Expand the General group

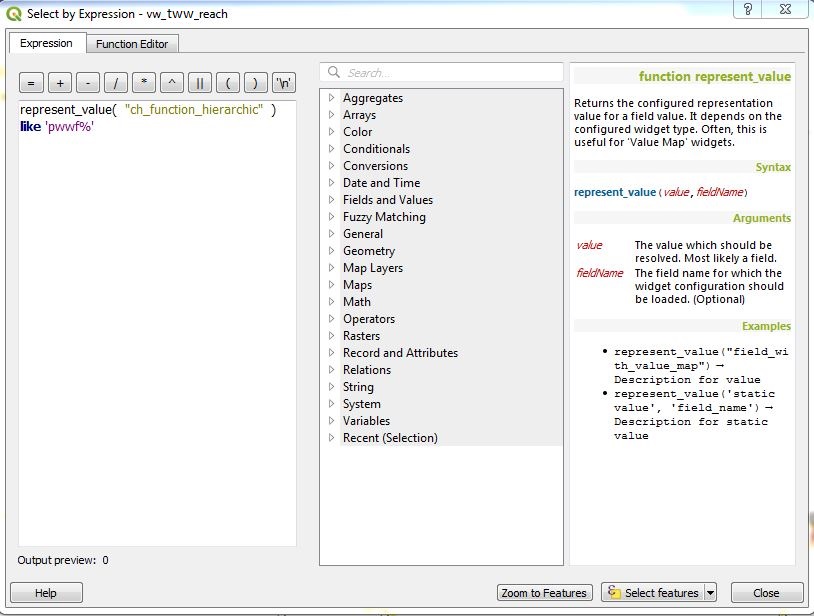click(x=331, y=234)
